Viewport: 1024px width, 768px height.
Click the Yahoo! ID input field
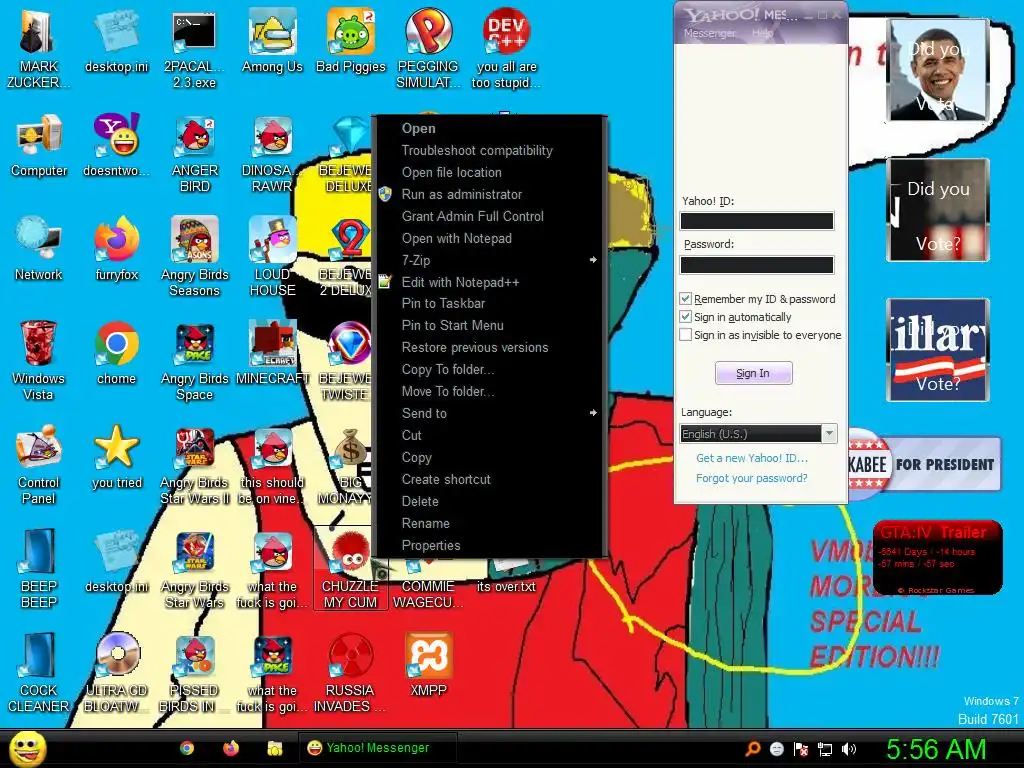point(757,221)
